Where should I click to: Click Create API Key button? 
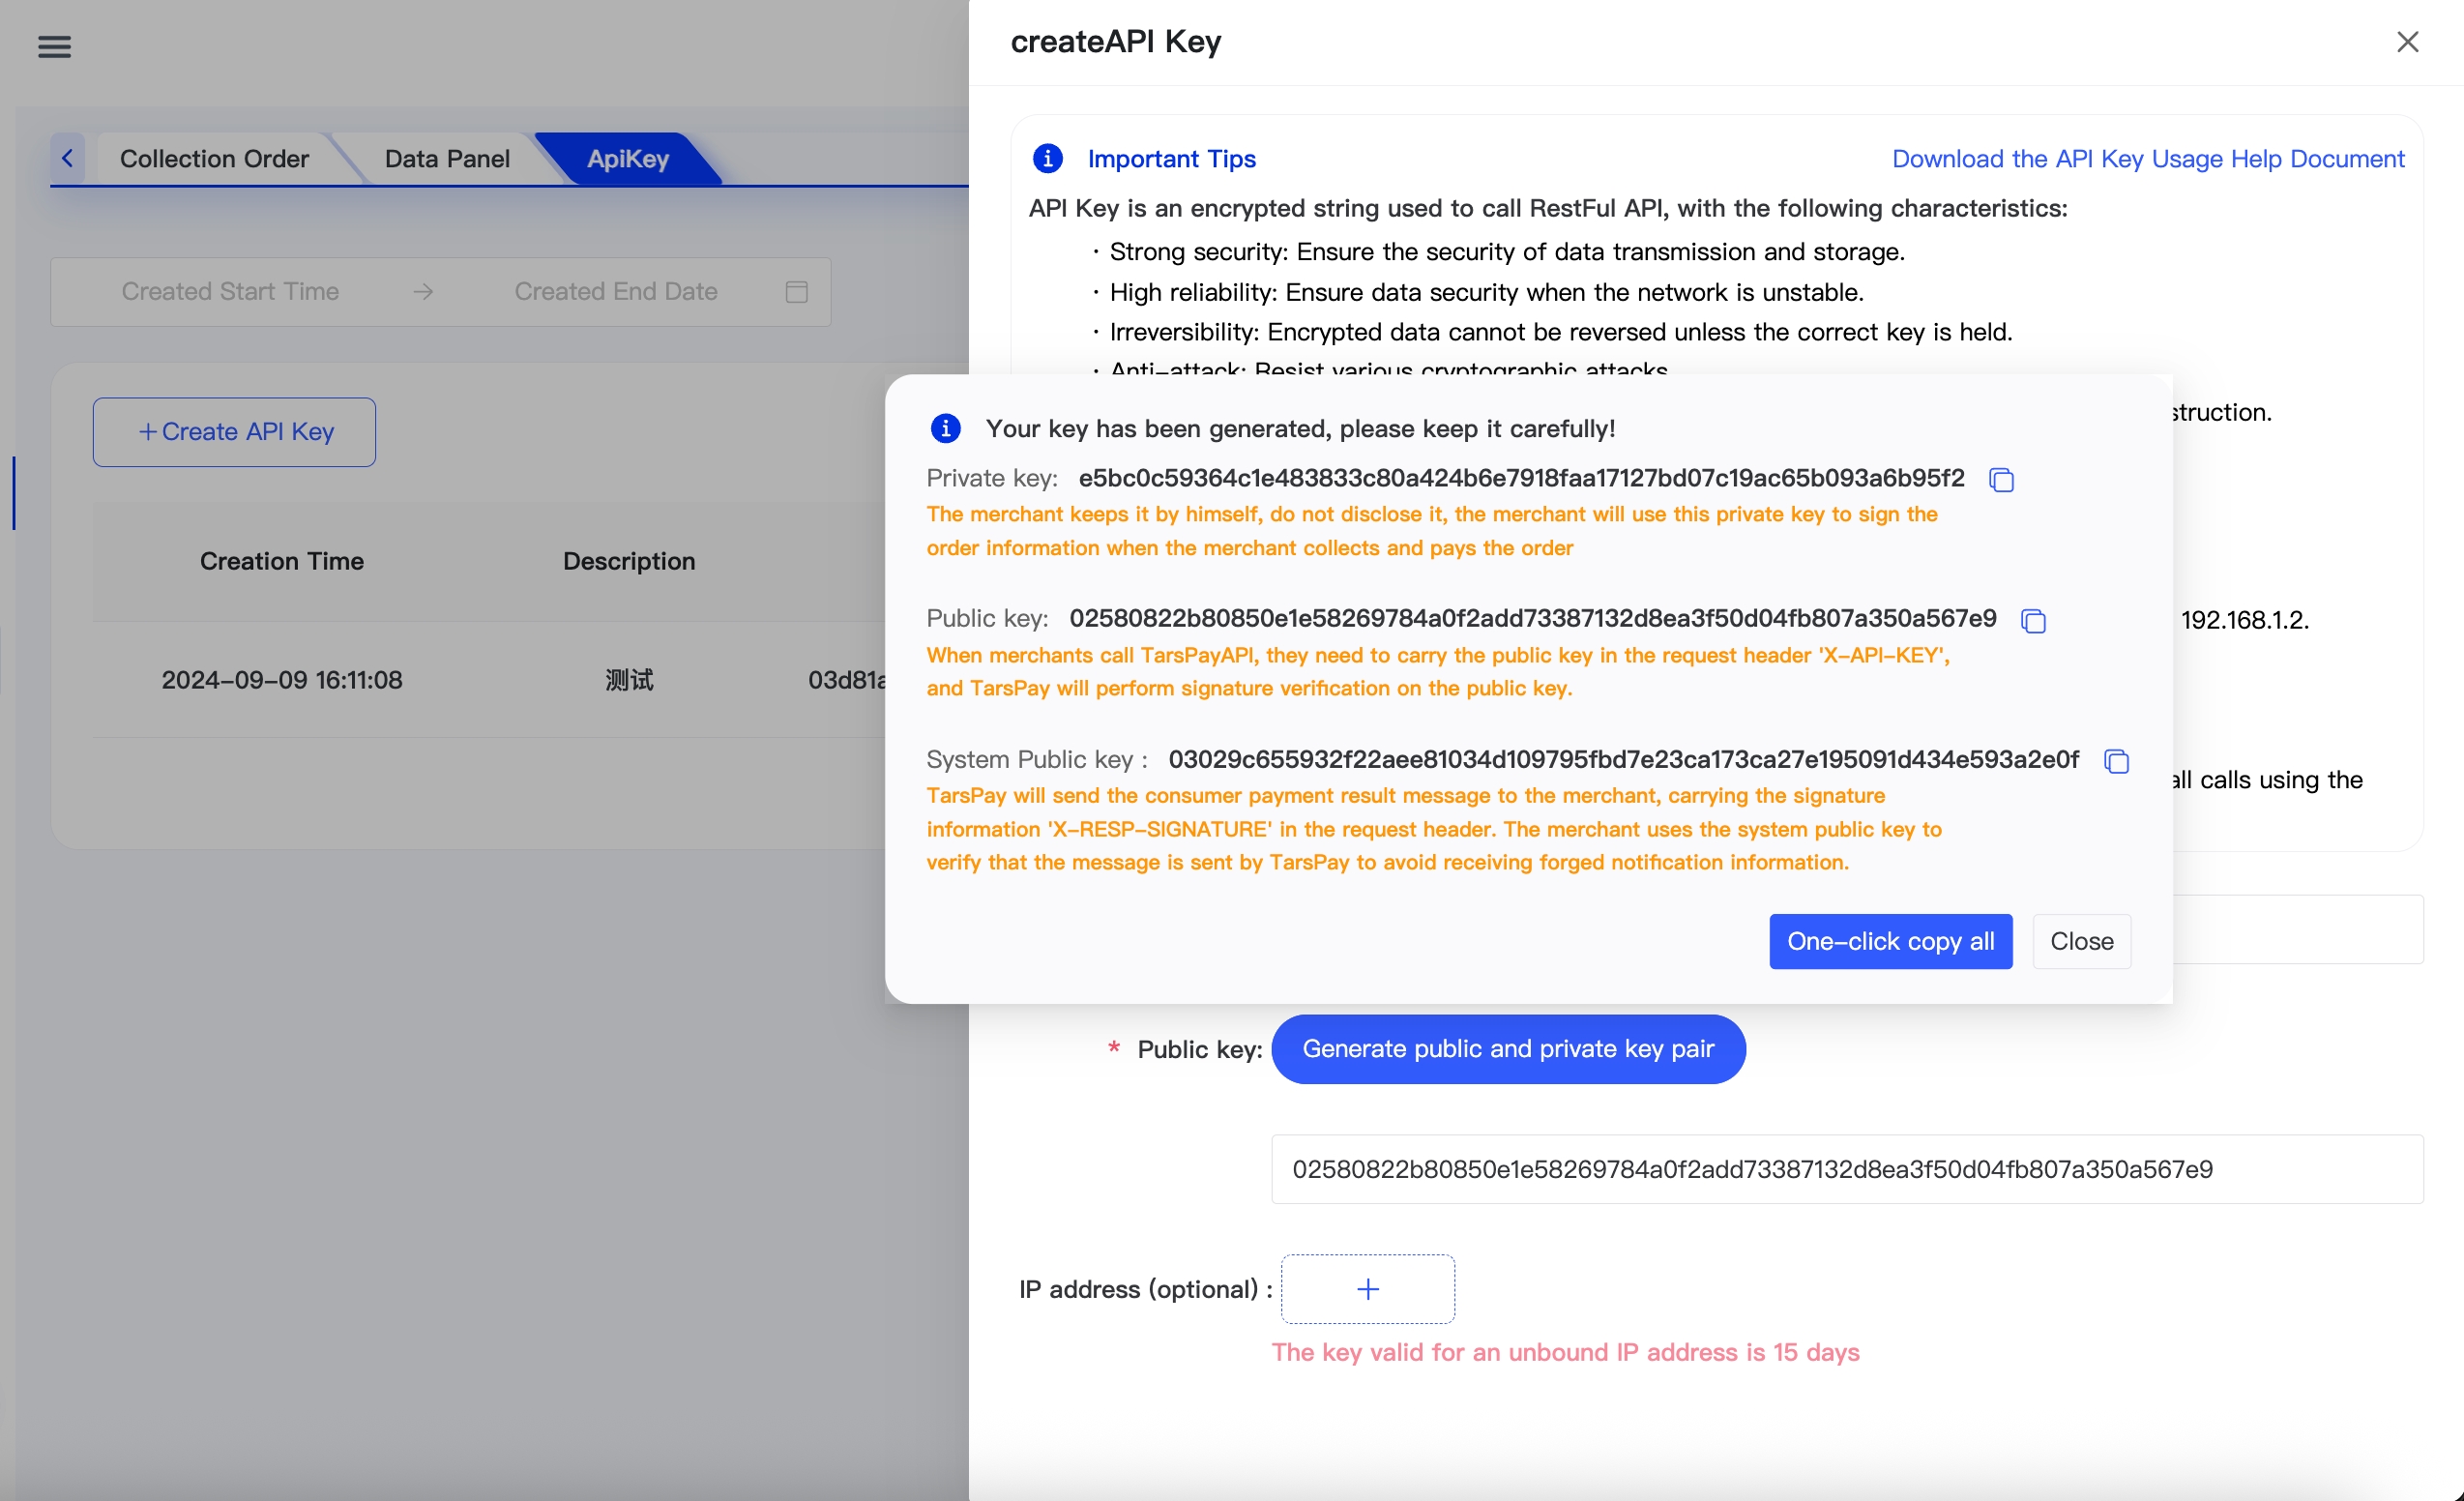[x=234, y=432]
